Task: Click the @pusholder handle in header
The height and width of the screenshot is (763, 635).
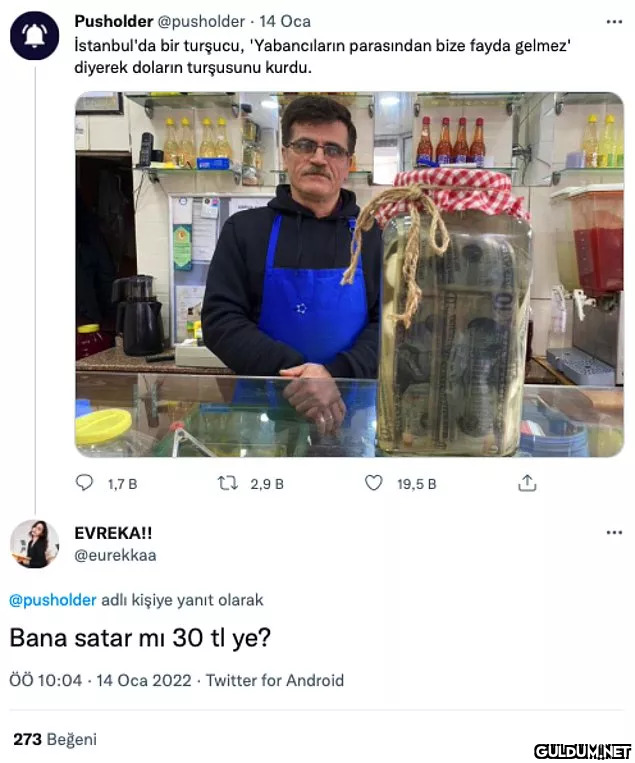Action: [201, 21]
